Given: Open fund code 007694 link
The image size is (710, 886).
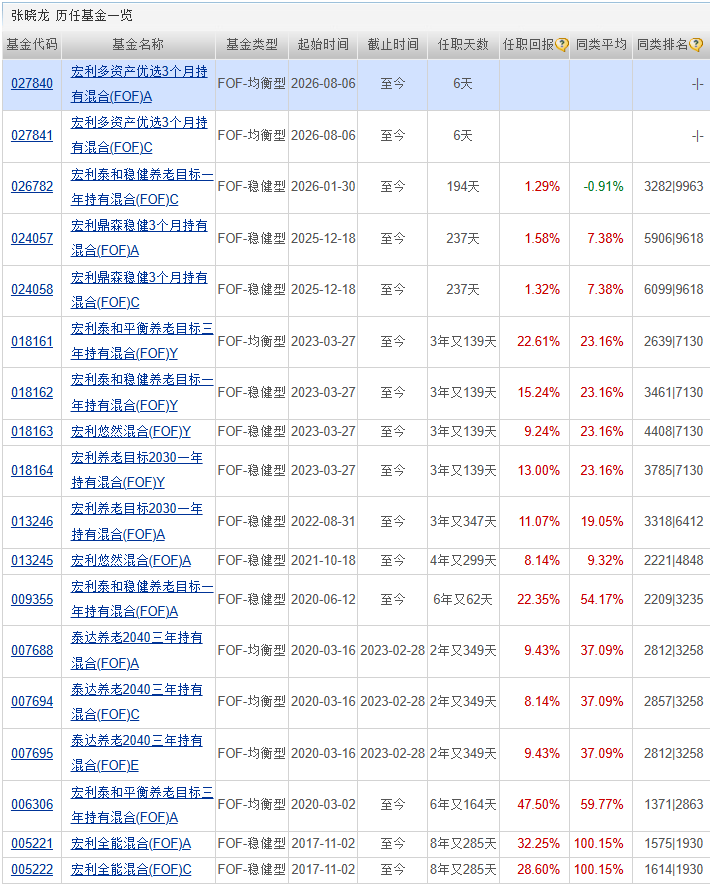Looking at the screenshot, I should [32, 701].
